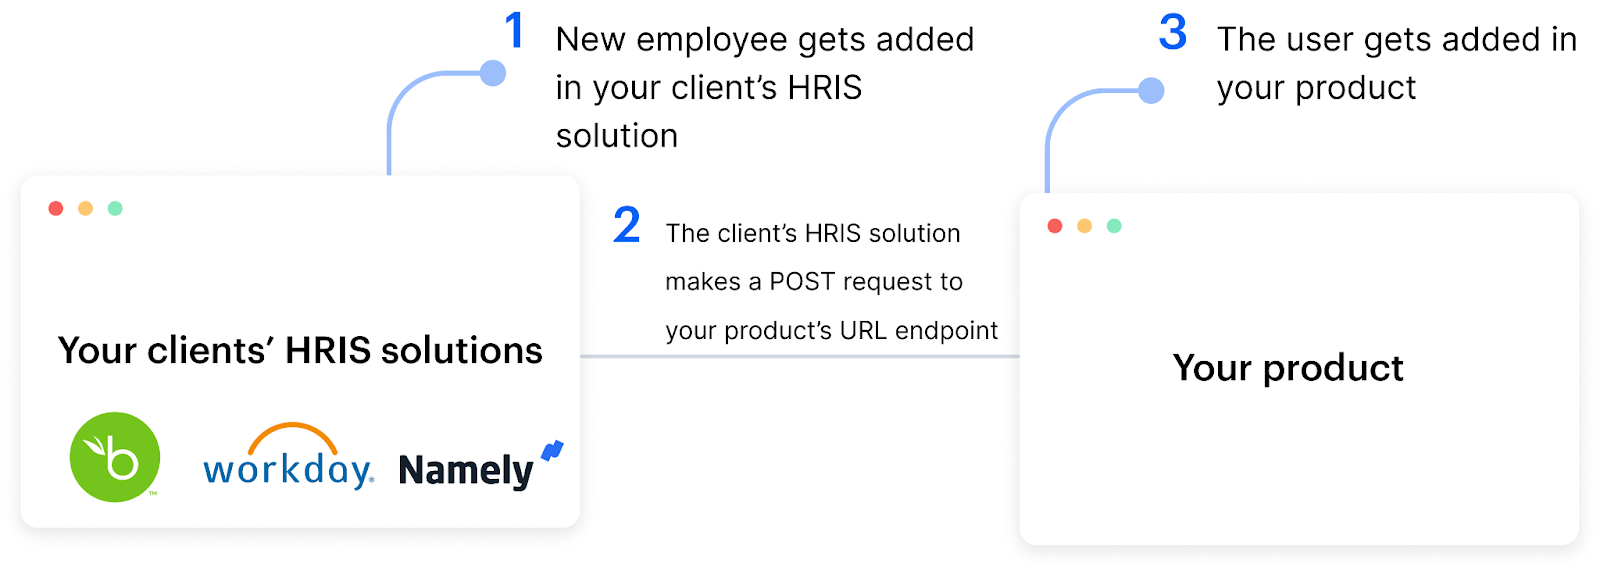The image size is (1600, 571).
Task: Click green dot in HRIS solutions window
Action: point(115,208)
